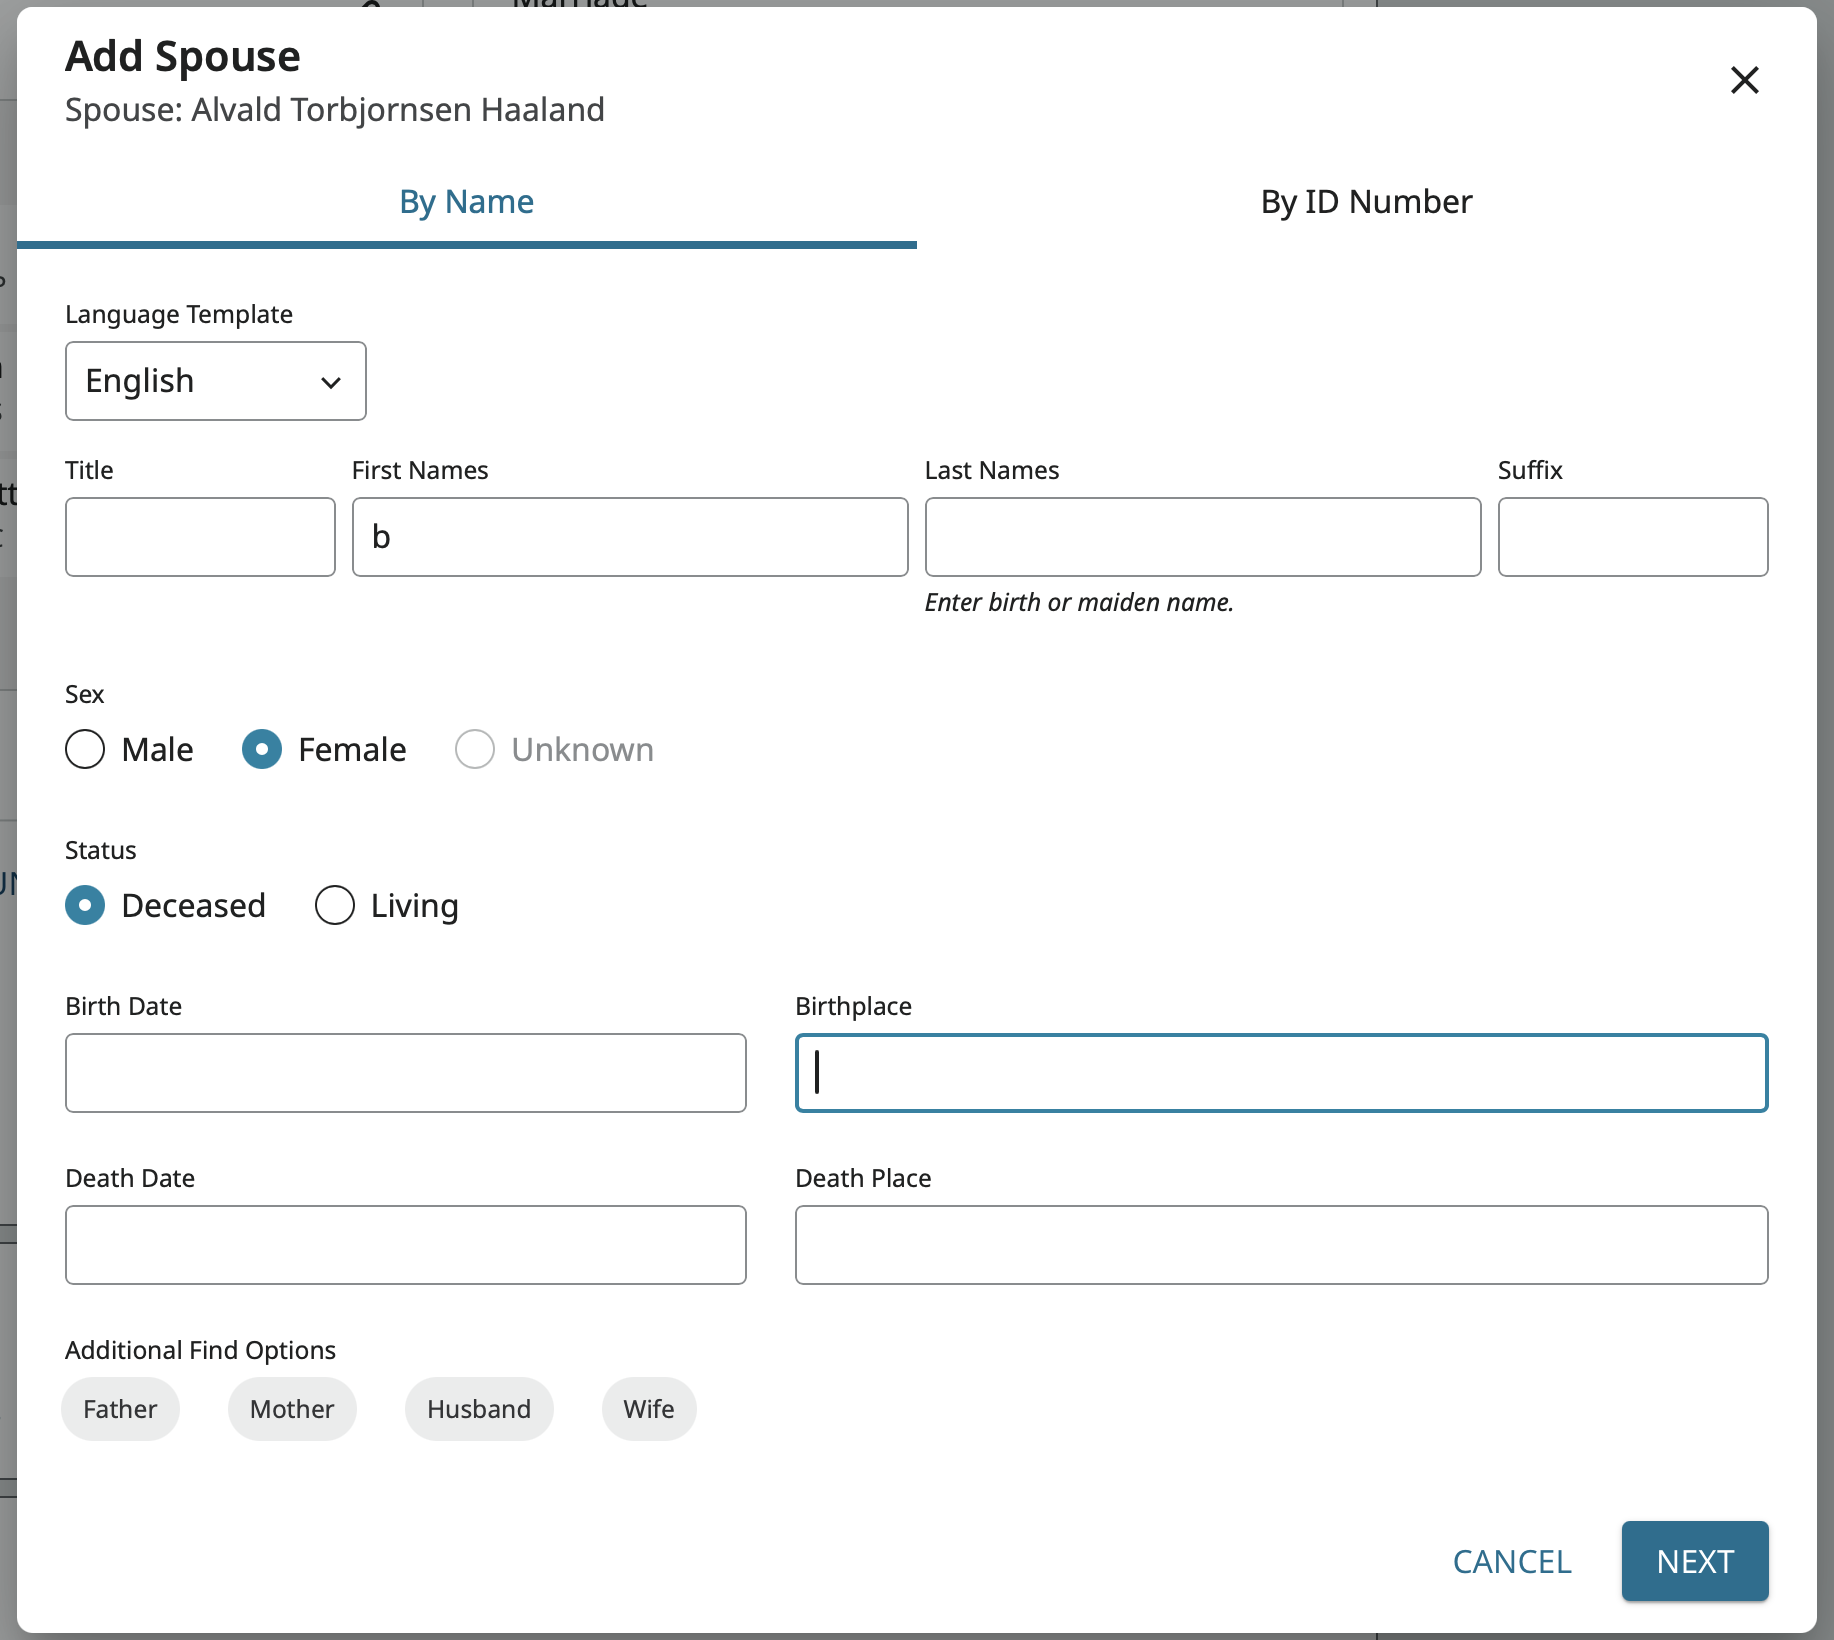Click the Death Date field

[405, 1245]
